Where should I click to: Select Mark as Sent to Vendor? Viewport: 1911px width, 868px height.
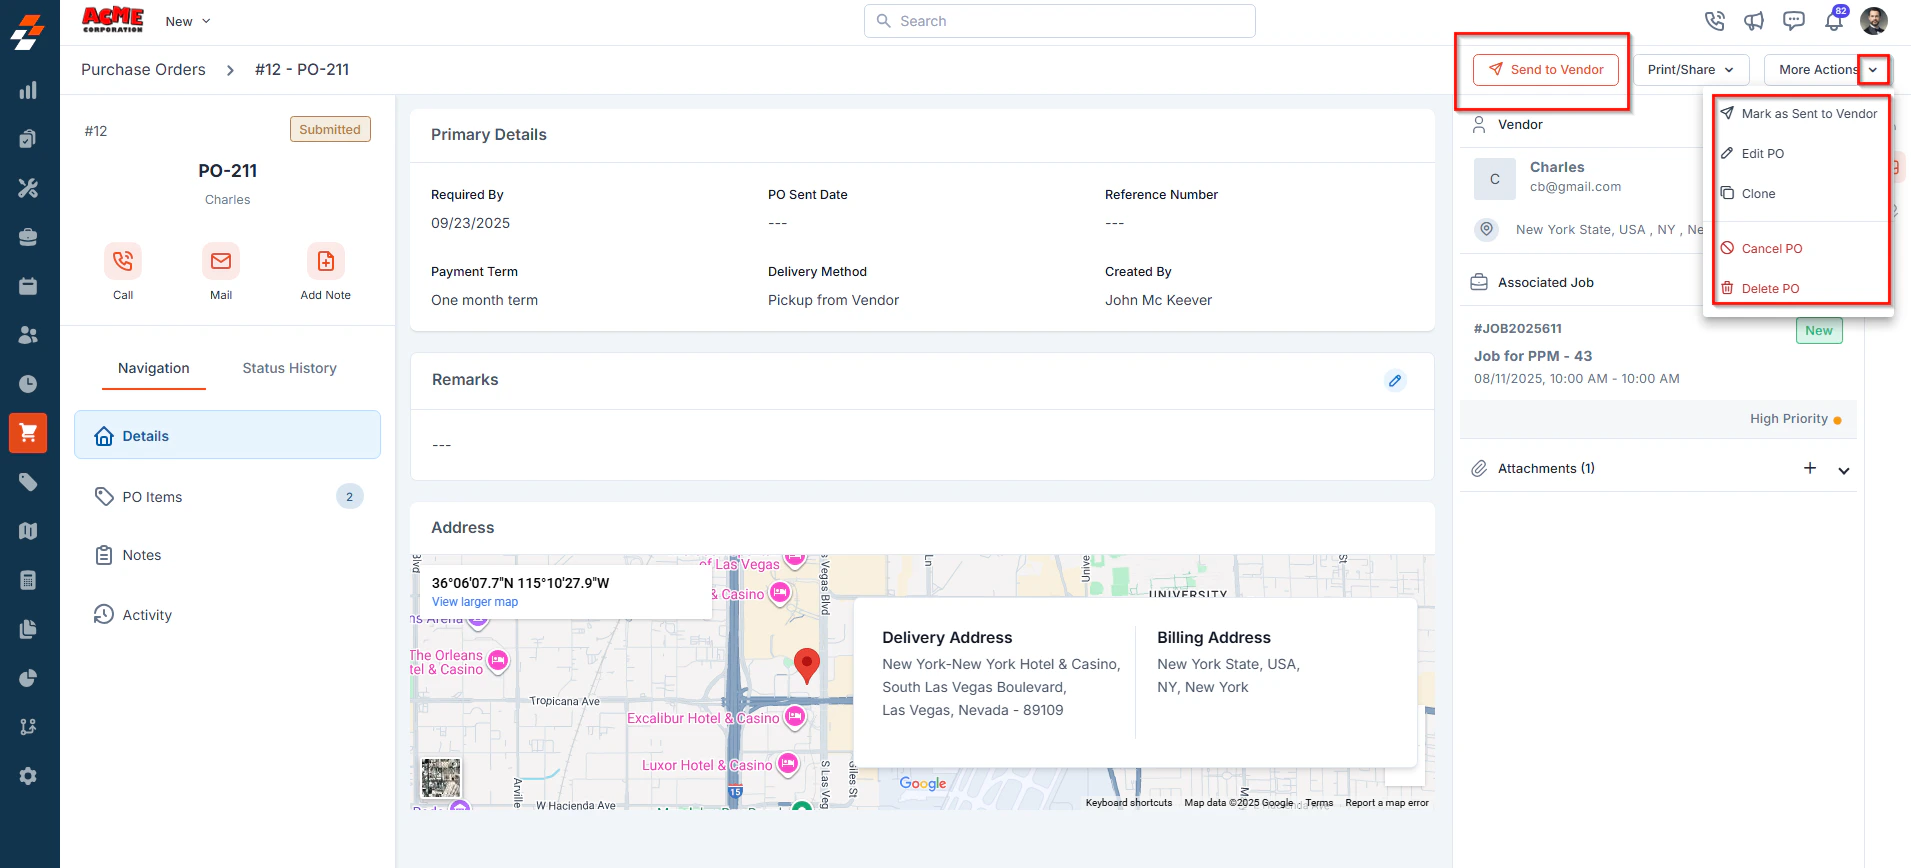pyautogui.click(x=1799, y=114)
